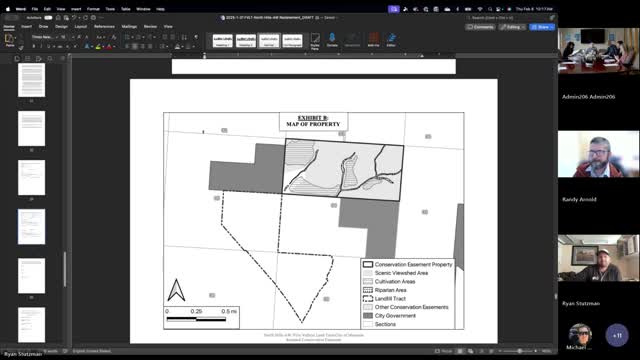This screenshot has height=360, width=640.
Task: Click the Format Painter brush icon
Action: pyautogui.click(x=21, y=47)
